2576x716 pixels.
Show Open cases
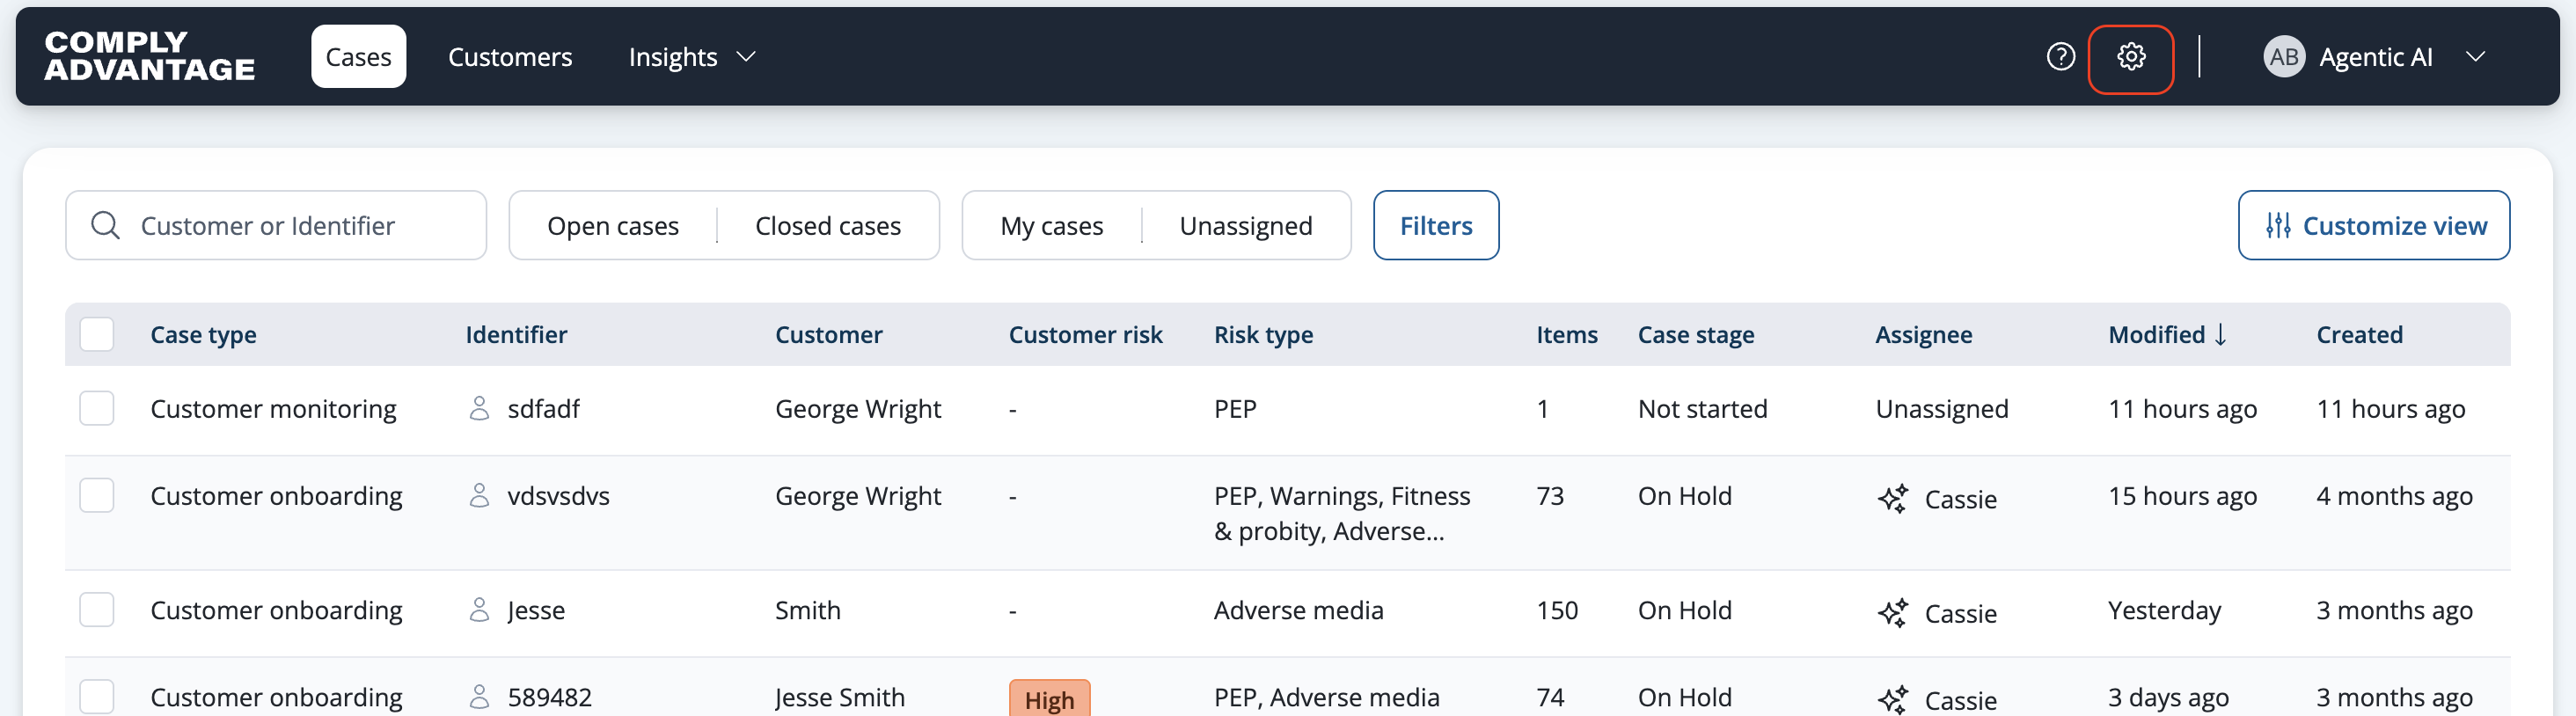tap(613, 226)
